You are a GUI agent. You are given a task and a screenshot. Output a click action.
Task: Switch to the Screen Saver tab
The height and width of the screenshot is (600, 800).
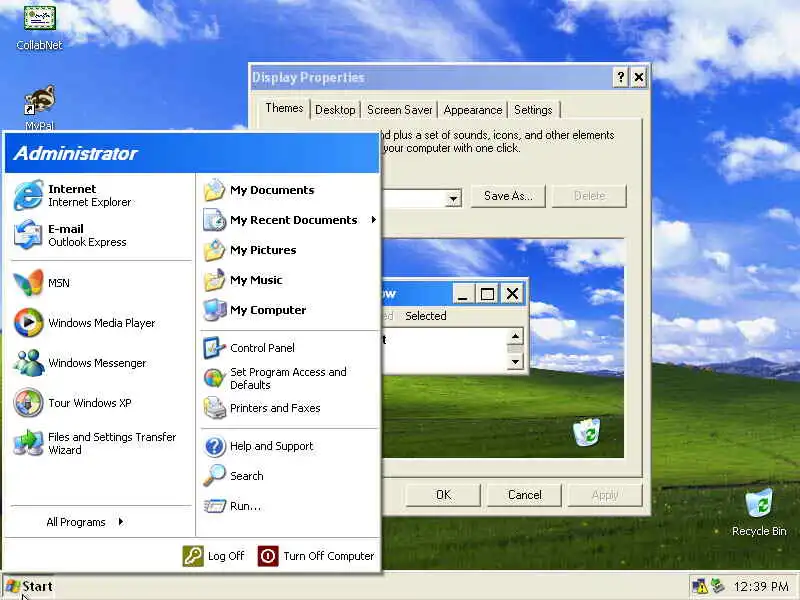point(399,110)
